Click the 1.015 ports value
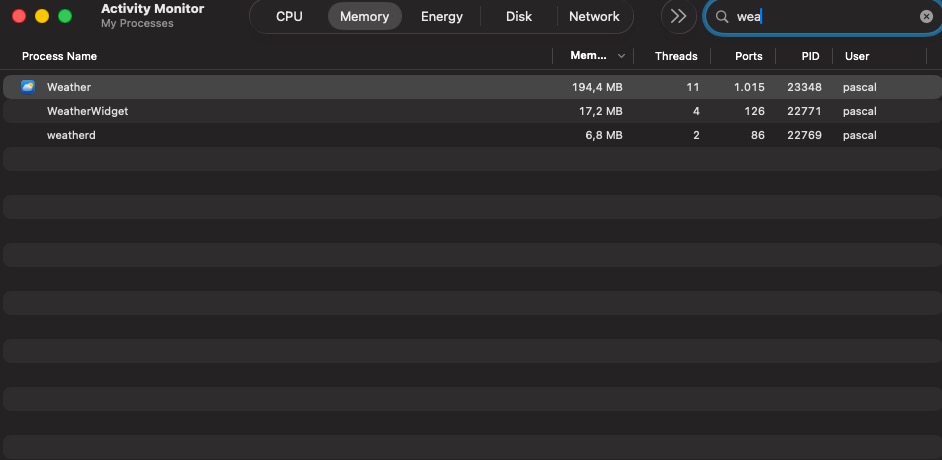The image size is (942, 460). click(749, 87)
